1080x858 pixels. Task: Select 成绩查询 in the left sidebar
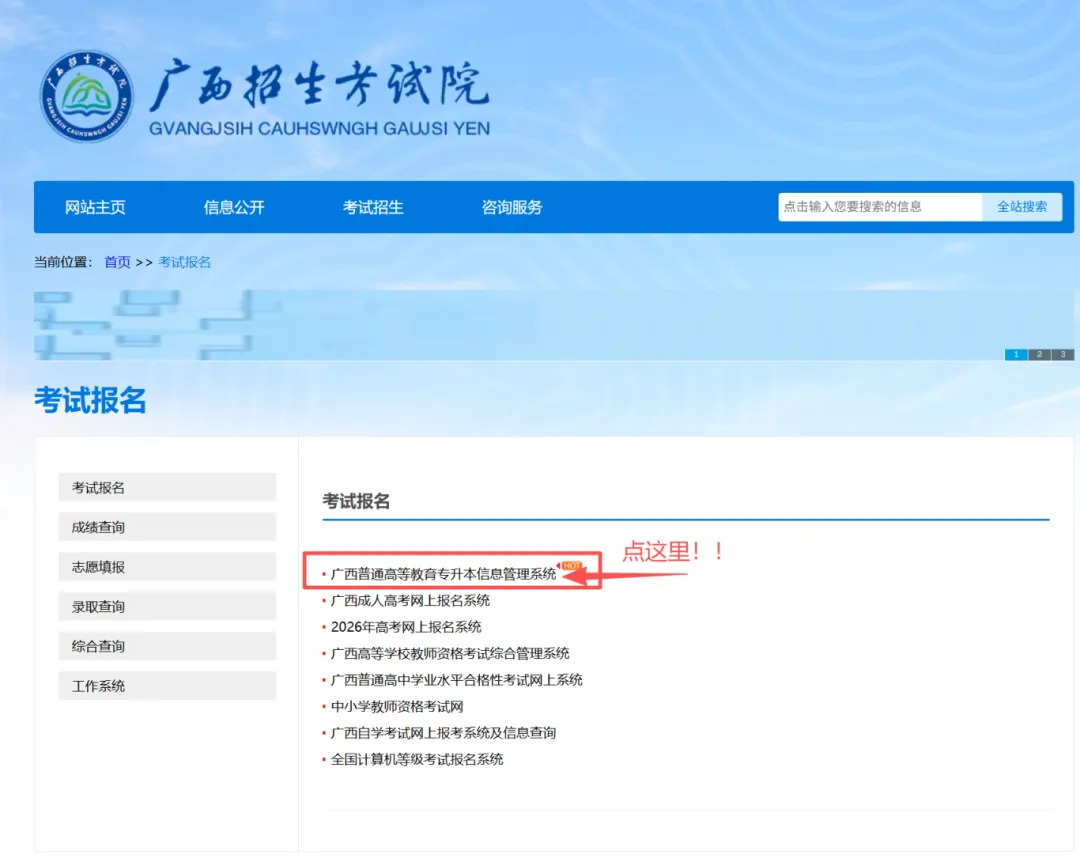167,527
